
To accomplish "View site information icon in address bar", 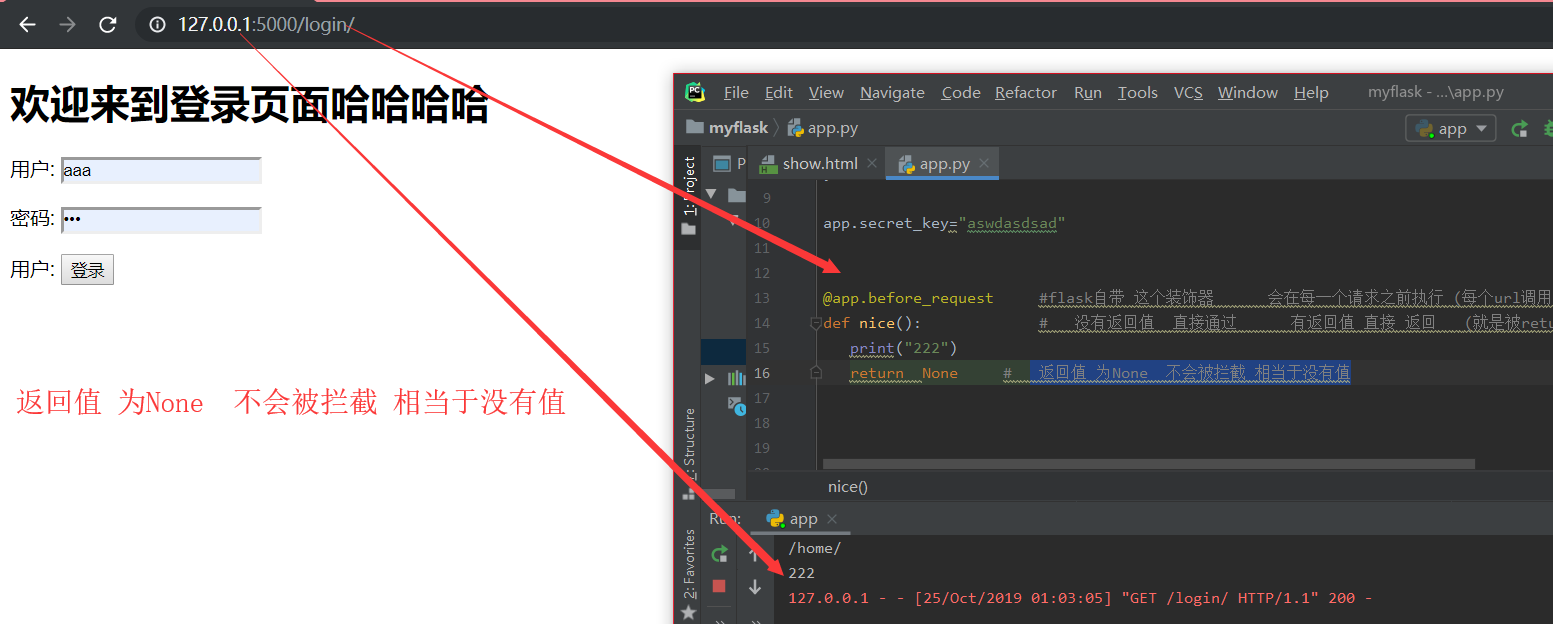I will click(x=157, y=25).
